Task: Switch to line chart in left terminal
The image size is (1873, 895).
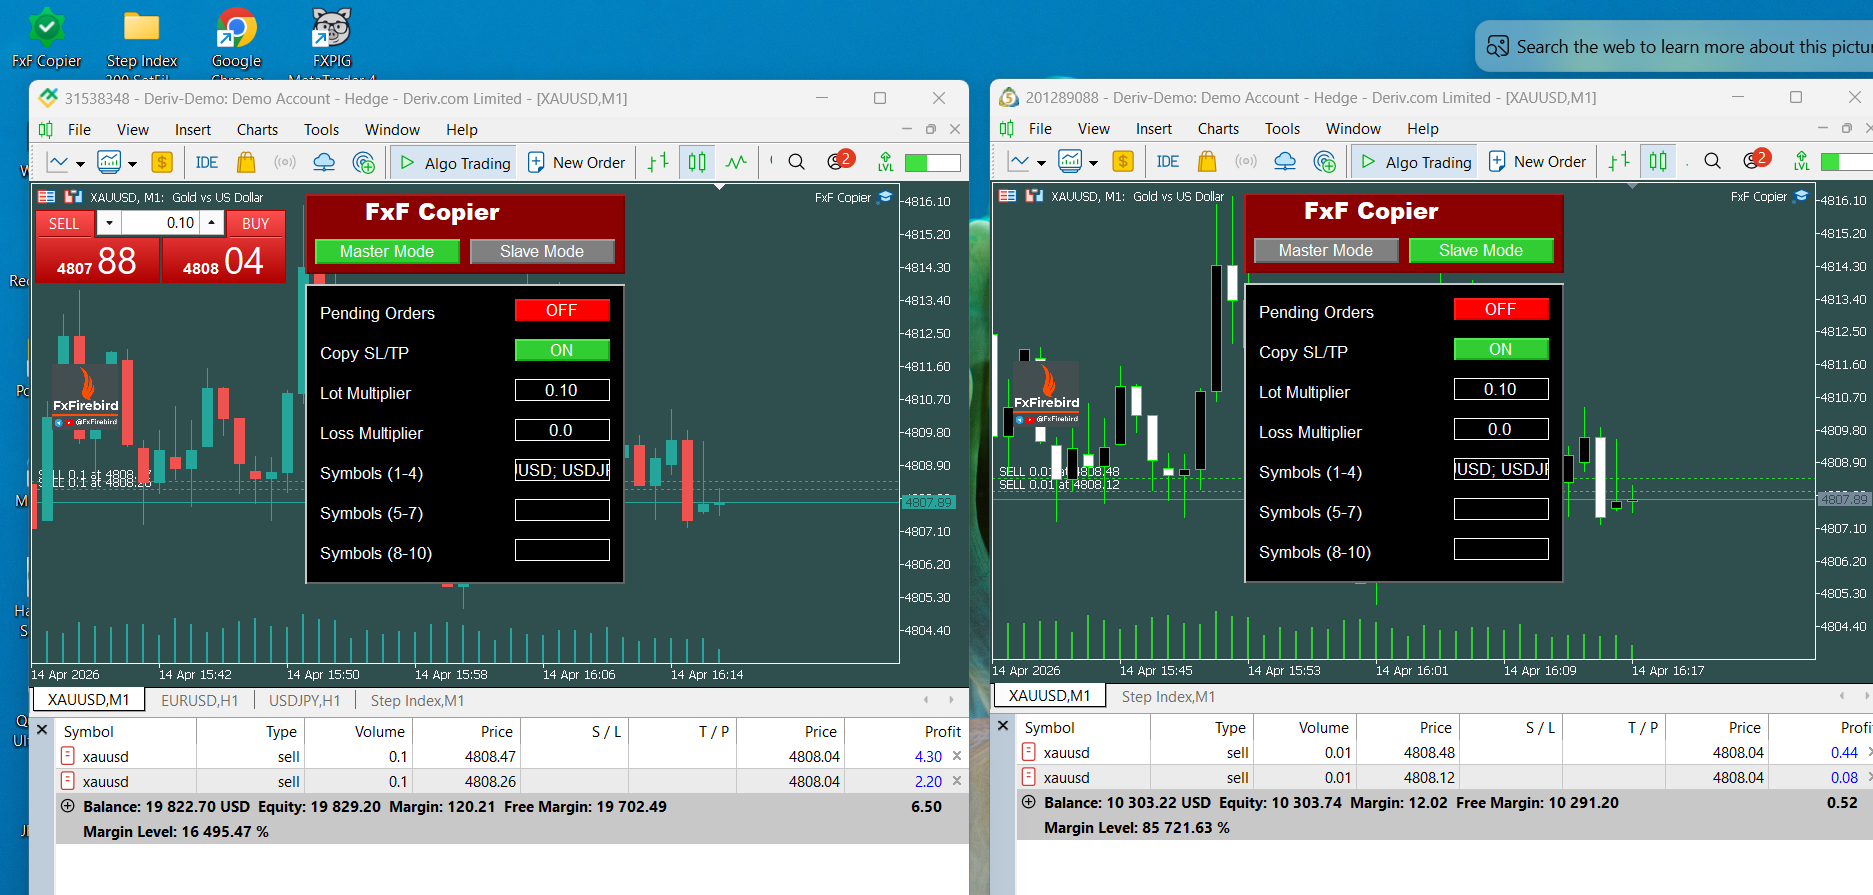Action: pyautogui.click(x=736, y=162)
